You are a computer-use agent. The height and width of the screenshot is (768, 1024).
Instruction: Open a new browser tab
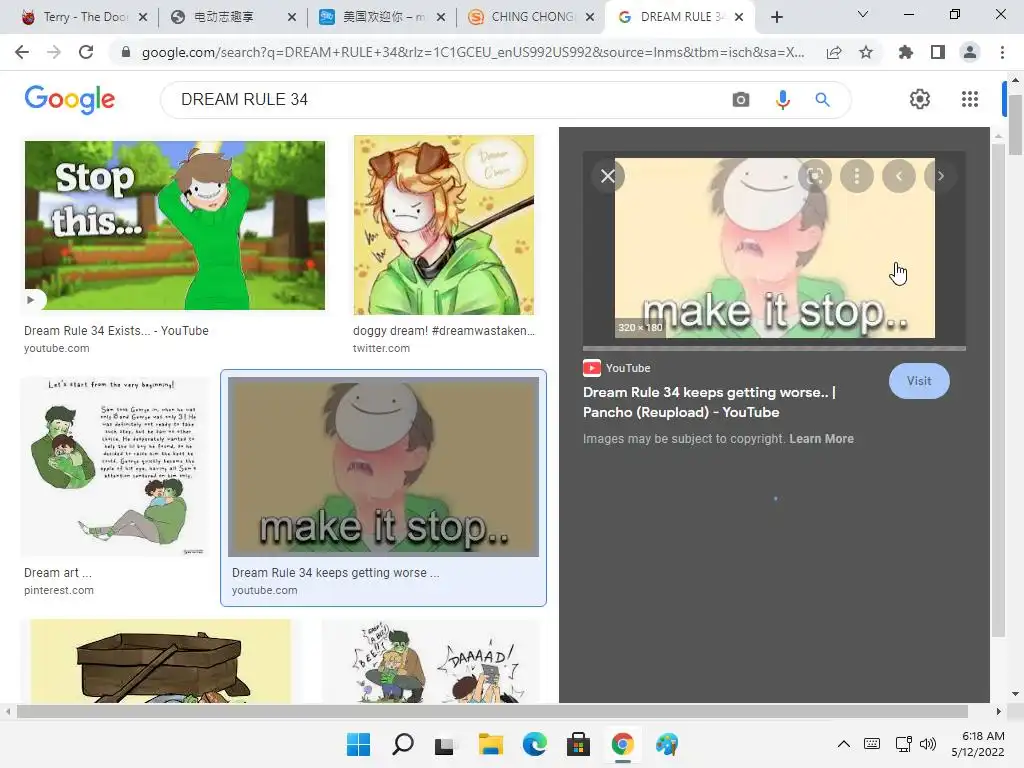tap(776, 17)
